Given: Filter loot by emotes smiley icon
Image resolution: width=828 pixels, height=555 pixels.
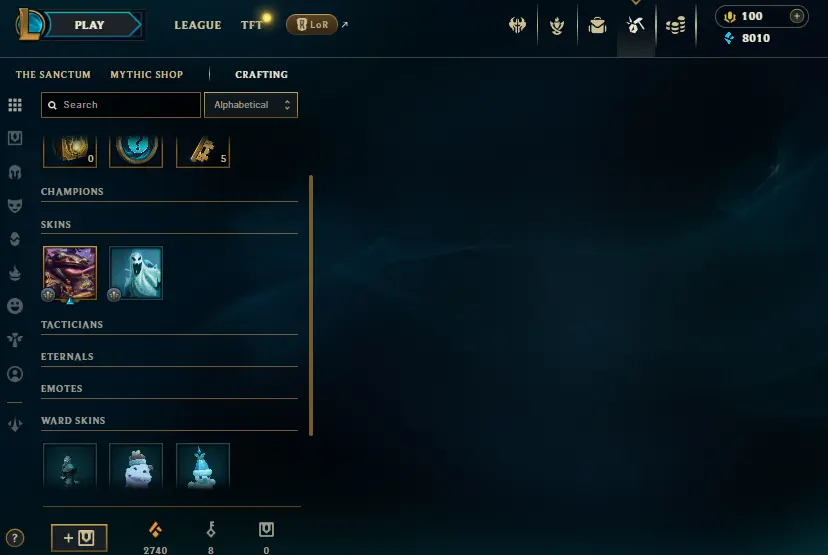Looking at the screenshot, I should coord(15,306).
